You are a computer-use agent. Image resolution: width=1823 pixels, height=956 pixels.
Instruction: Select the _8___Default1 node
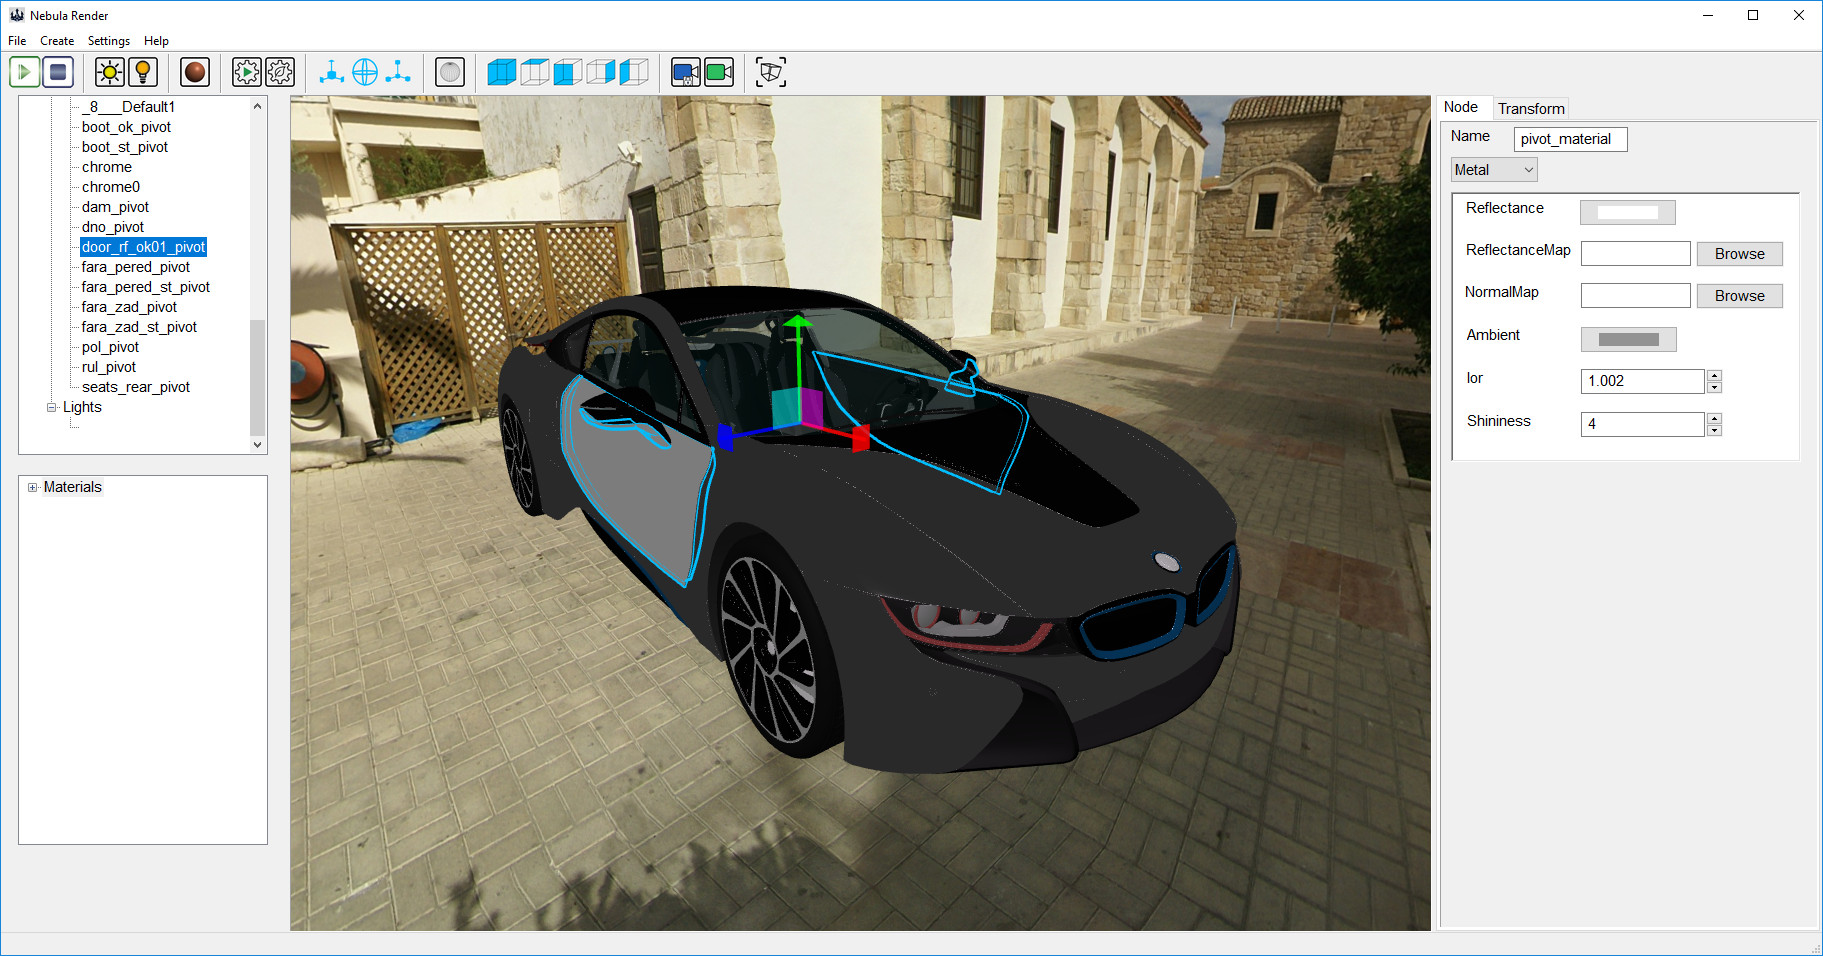pos(129,107)
